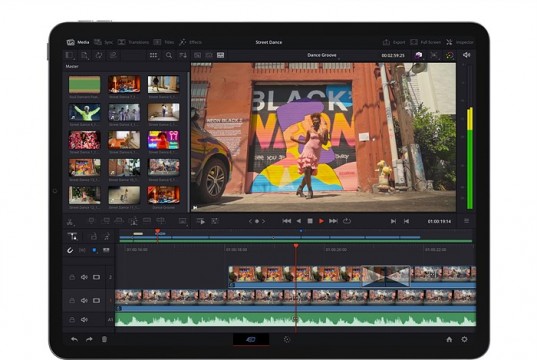Open the Inspector panel

(460, 42)
